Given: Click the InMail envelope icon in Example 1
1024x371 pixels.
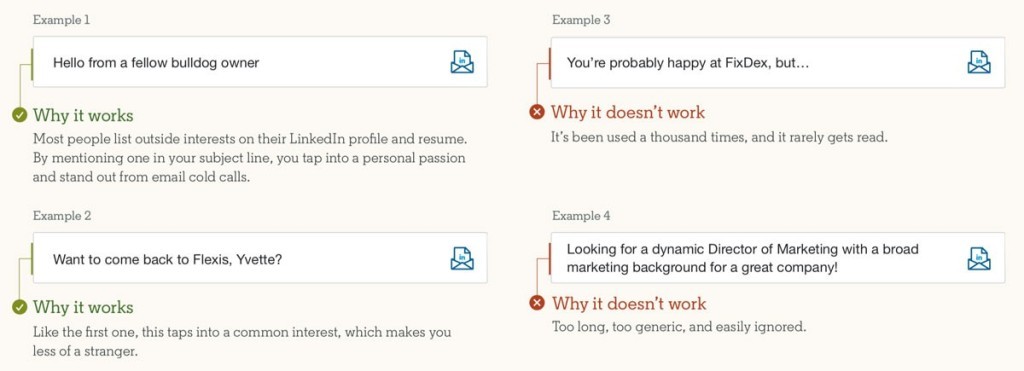Looking at the screenshot, I should [462, 62].
